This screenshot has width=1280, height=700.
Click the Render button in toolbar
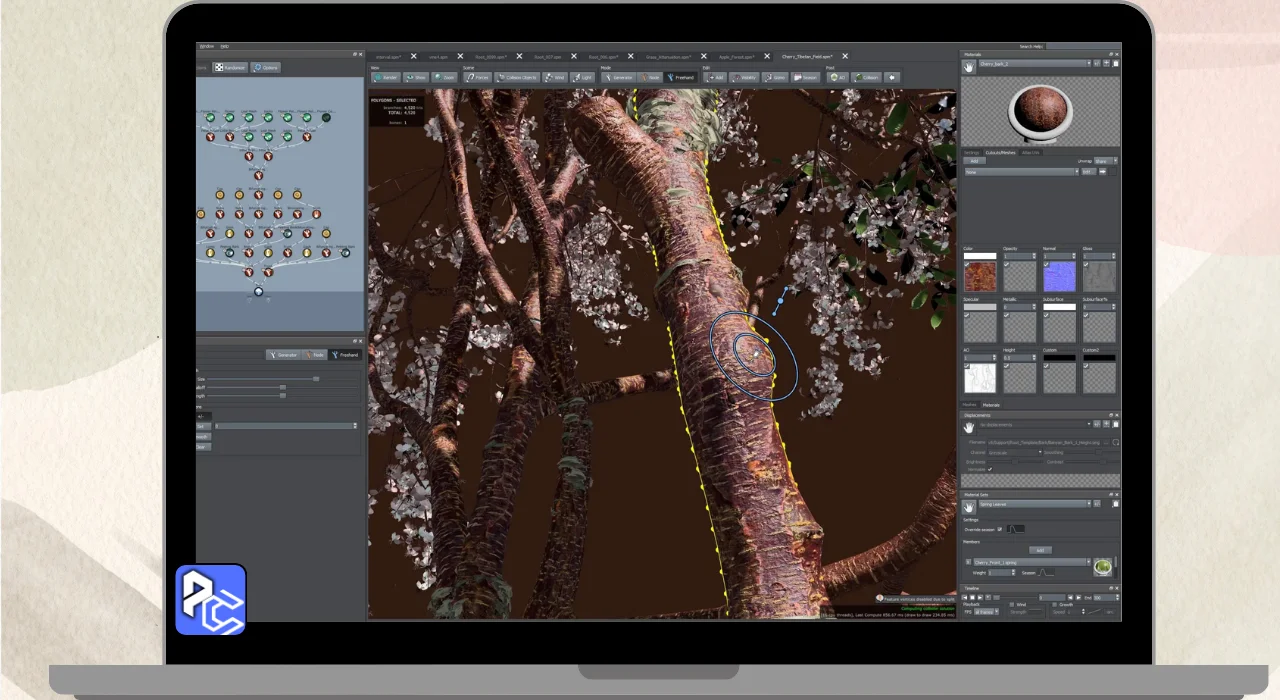click(x=384, y=77)
